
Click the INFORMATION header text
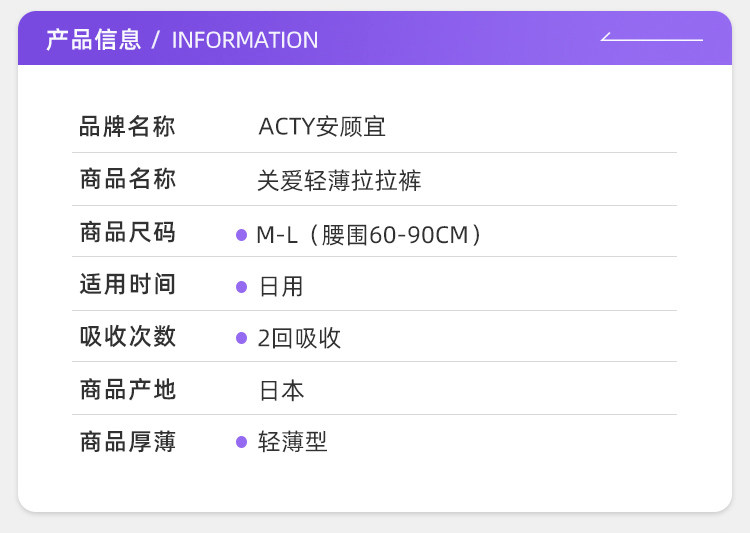click(245, 40)
